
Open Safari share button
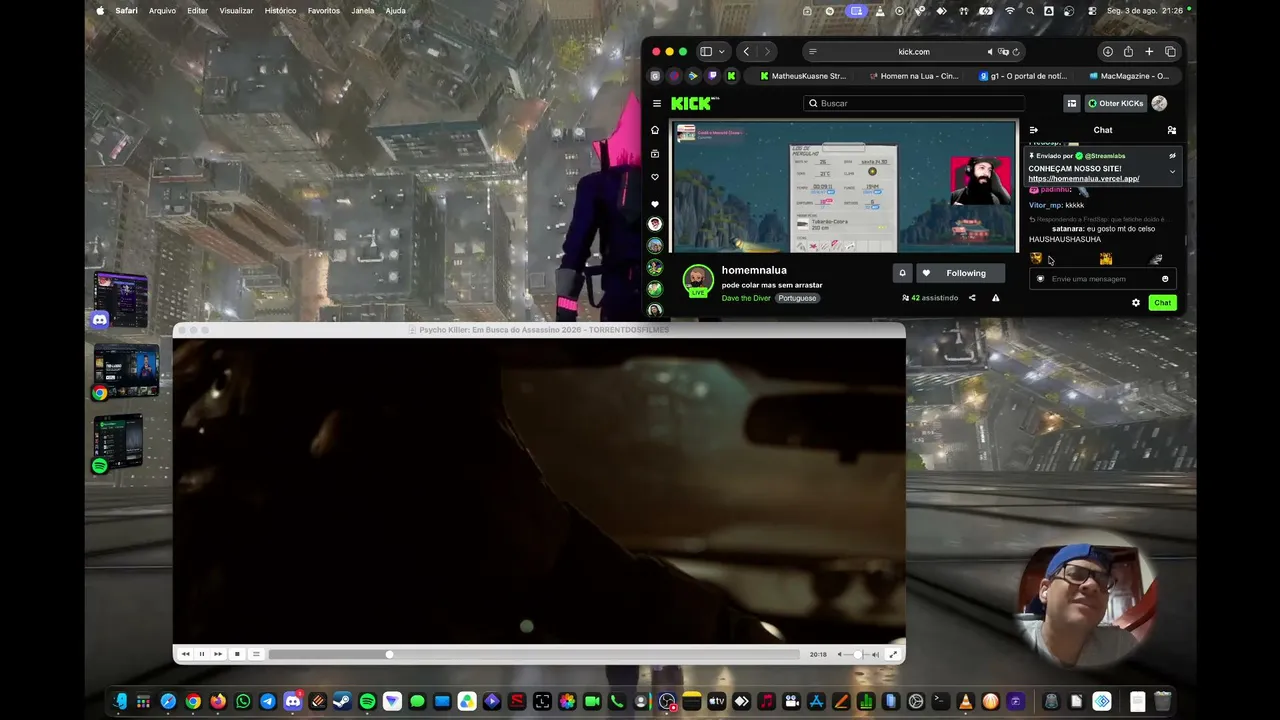1128,52
